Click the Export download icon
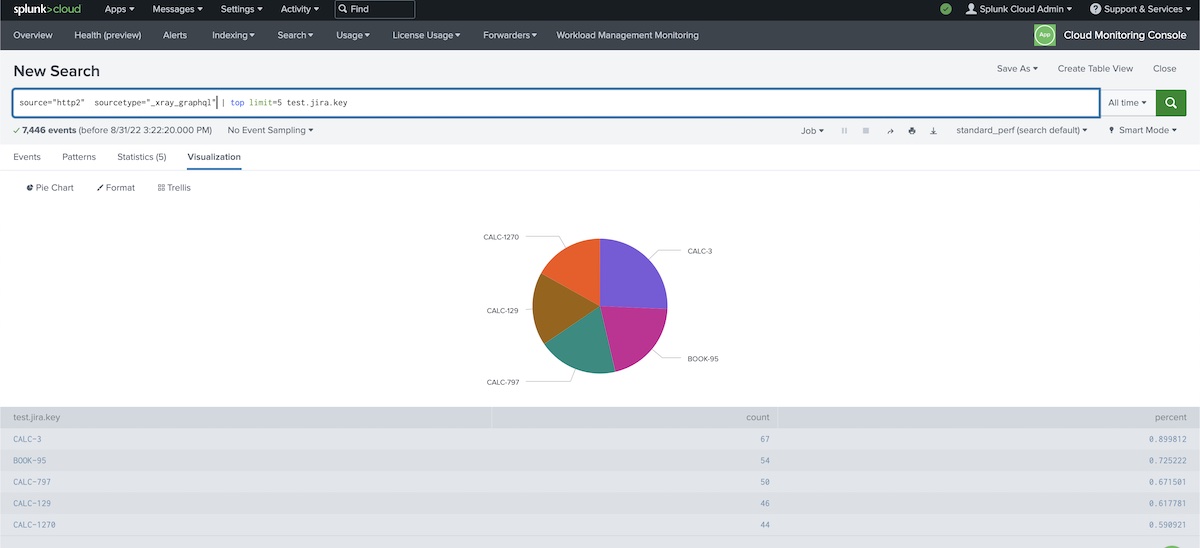 coord(933,131)
